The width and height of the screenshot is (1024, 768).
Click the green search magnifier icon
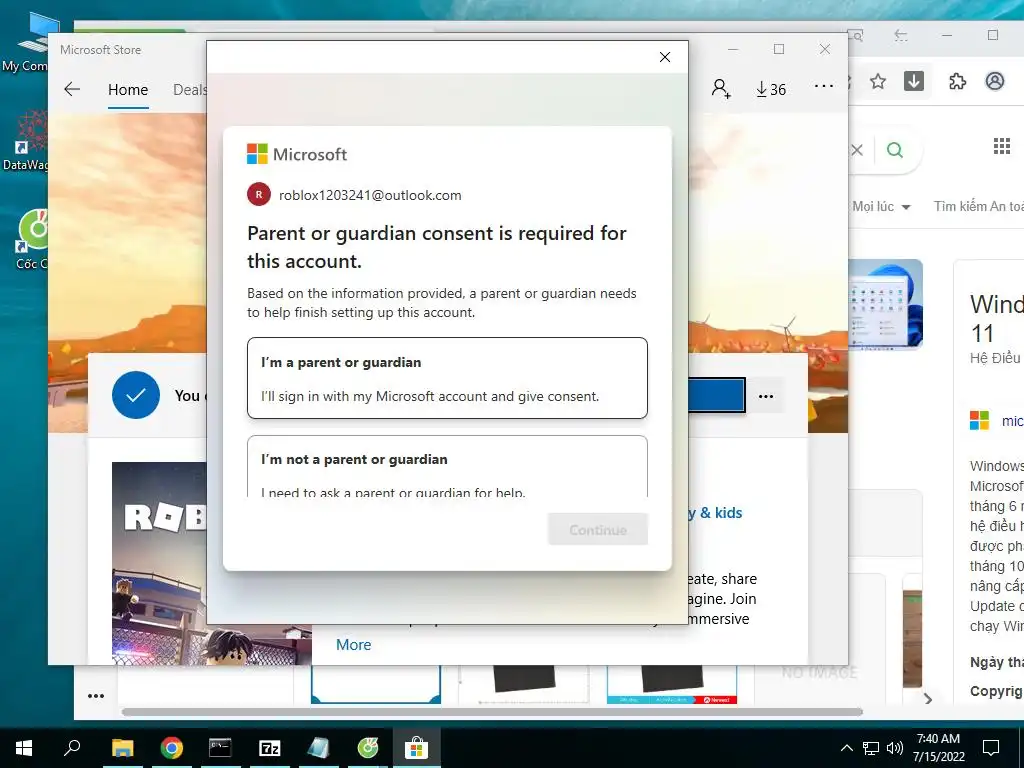(895, 150)
